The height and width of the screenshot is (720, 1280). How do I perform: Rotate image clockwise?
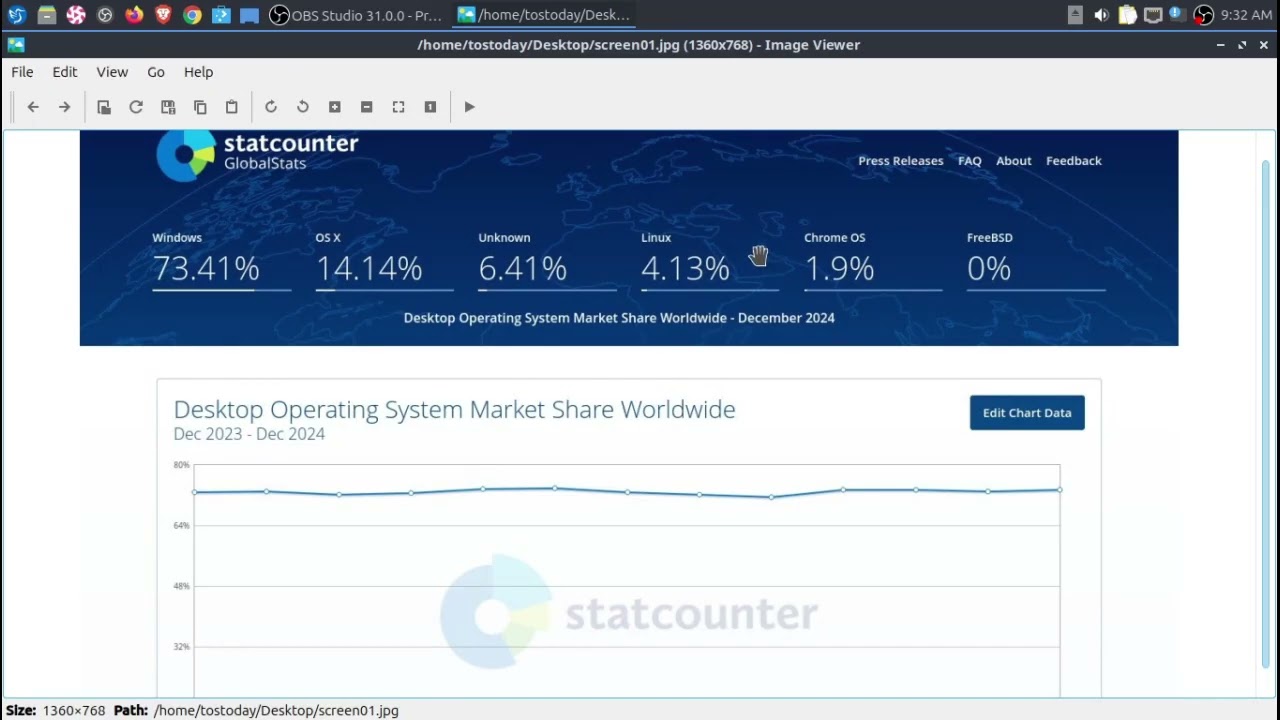pos(271,107)
